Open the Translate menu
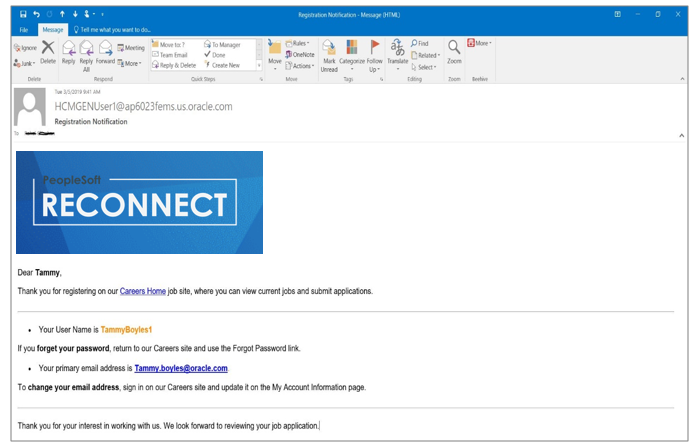696x448 pixels. (397, 55)
